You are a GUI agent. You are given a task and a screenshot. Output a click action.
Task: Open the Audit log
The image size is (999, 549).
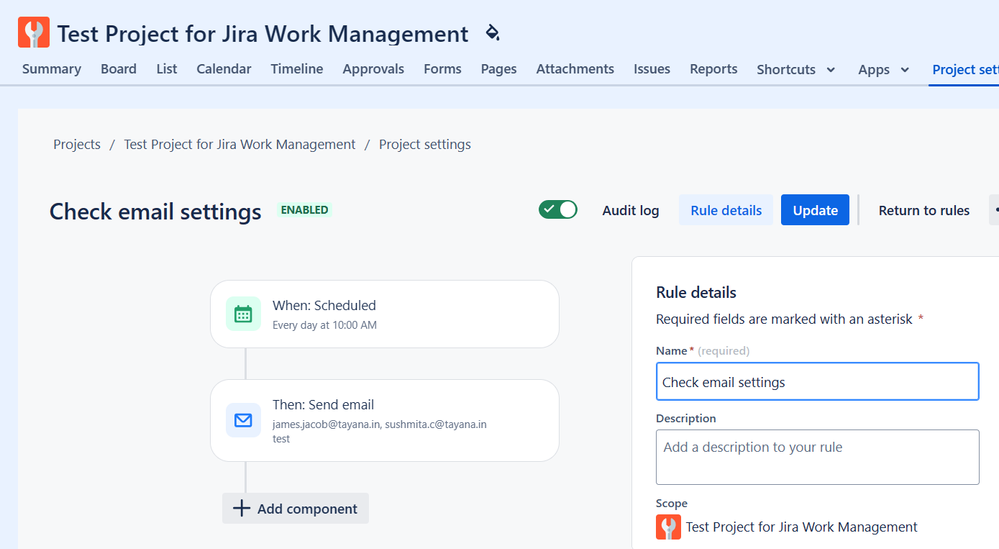click(631, 210)
